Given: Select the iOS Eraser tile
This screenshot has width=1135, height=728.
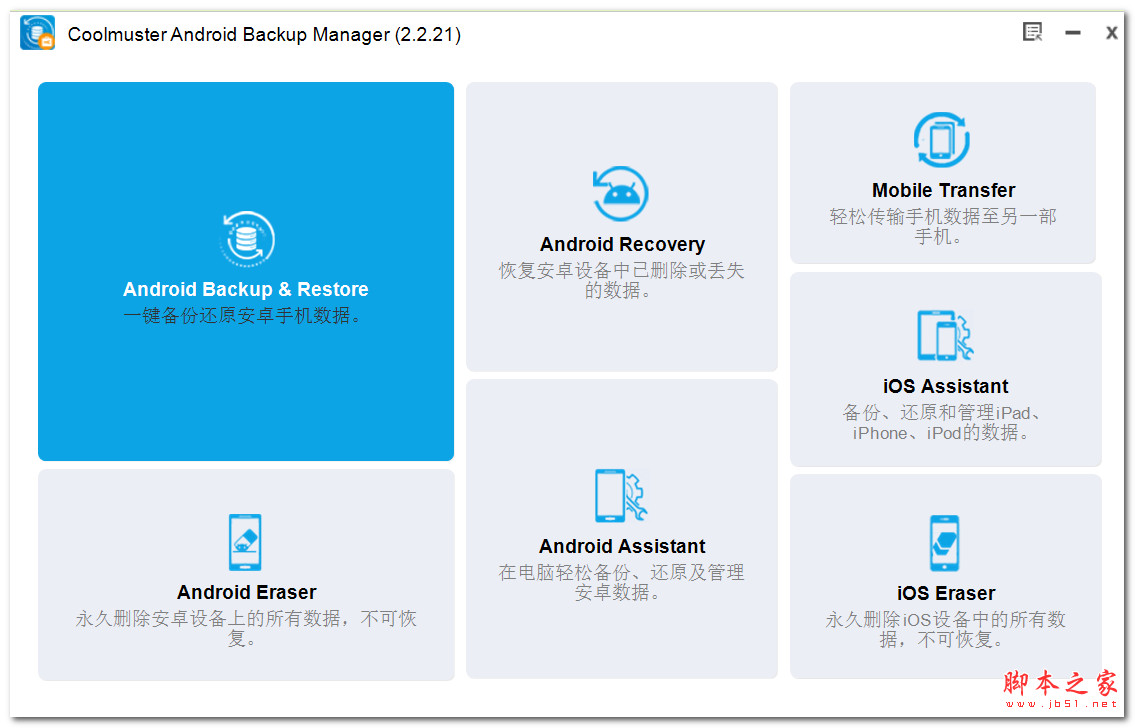Looking at the screenshot, I should (x=944, y=576).
